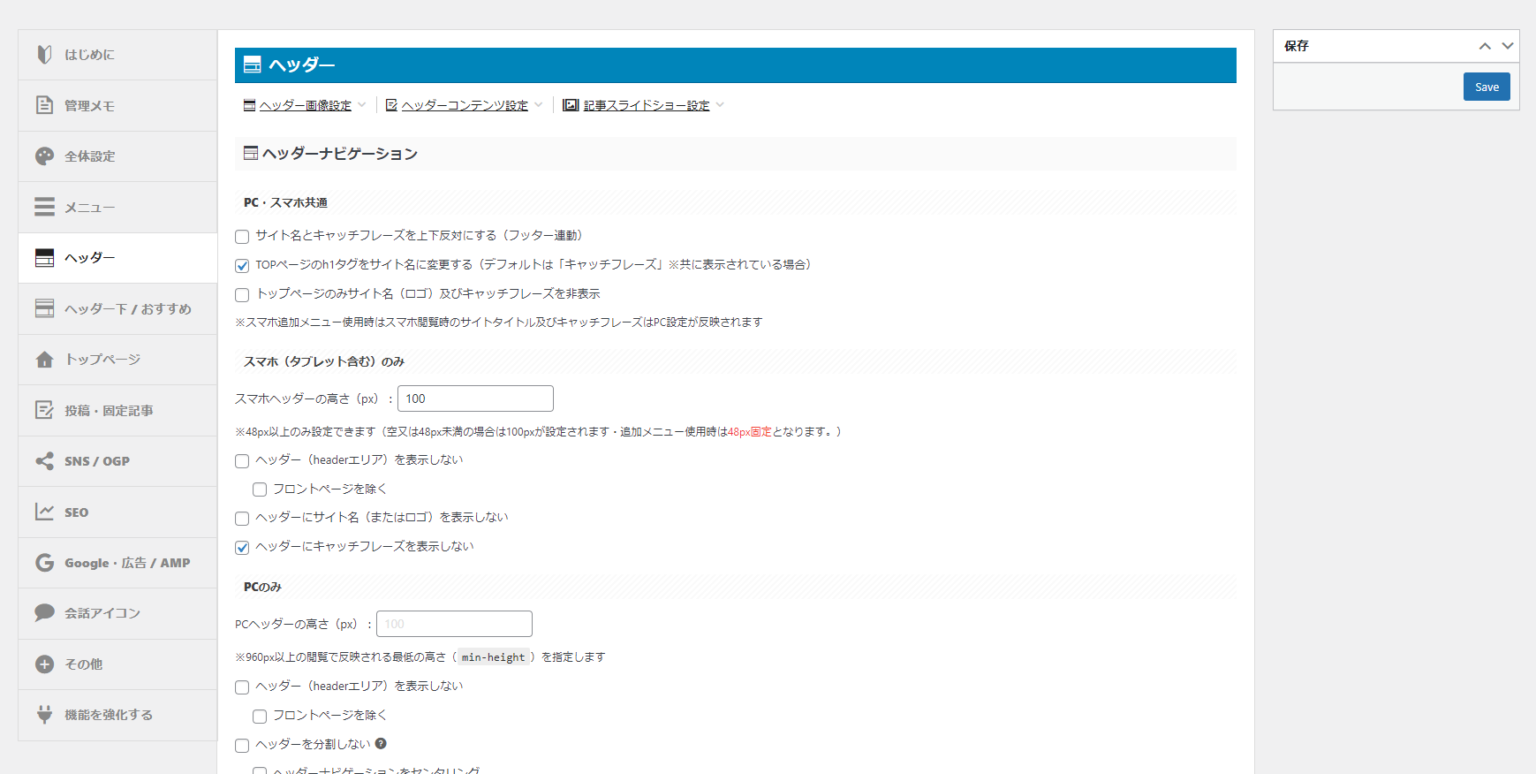Screen dimensions: 1536x774
Task: Click the 機能を強化する gift icon
Action: pos(44,714)
